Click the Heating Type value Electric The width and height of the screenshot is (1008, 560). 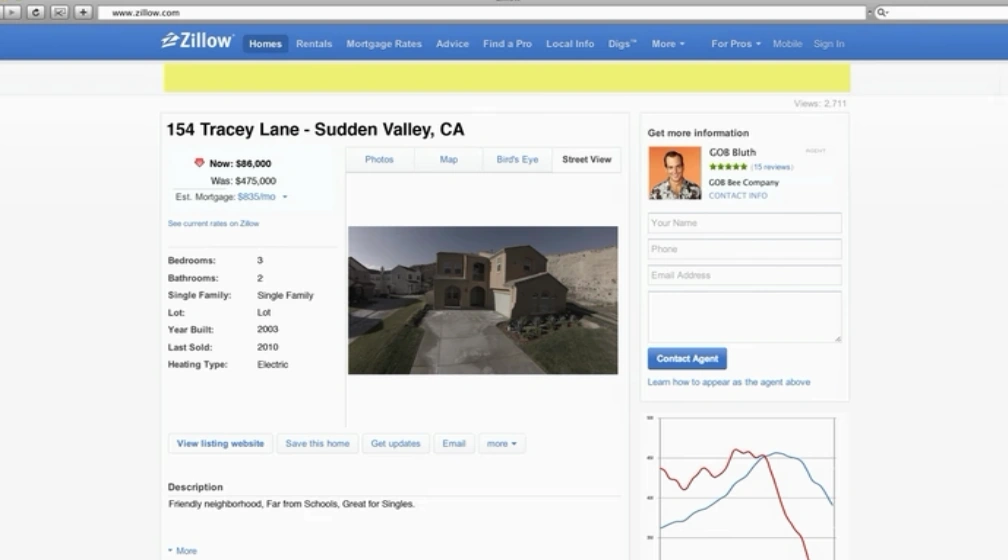click(273, 364)
